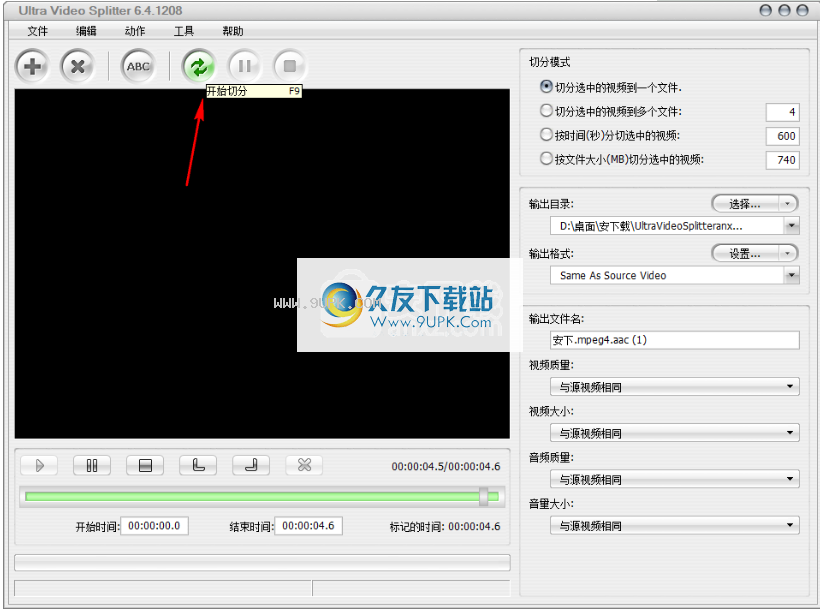This screenshot has width=820, height=611.
Task: Clear markers with the grey X button
Action: pos(304,465)
